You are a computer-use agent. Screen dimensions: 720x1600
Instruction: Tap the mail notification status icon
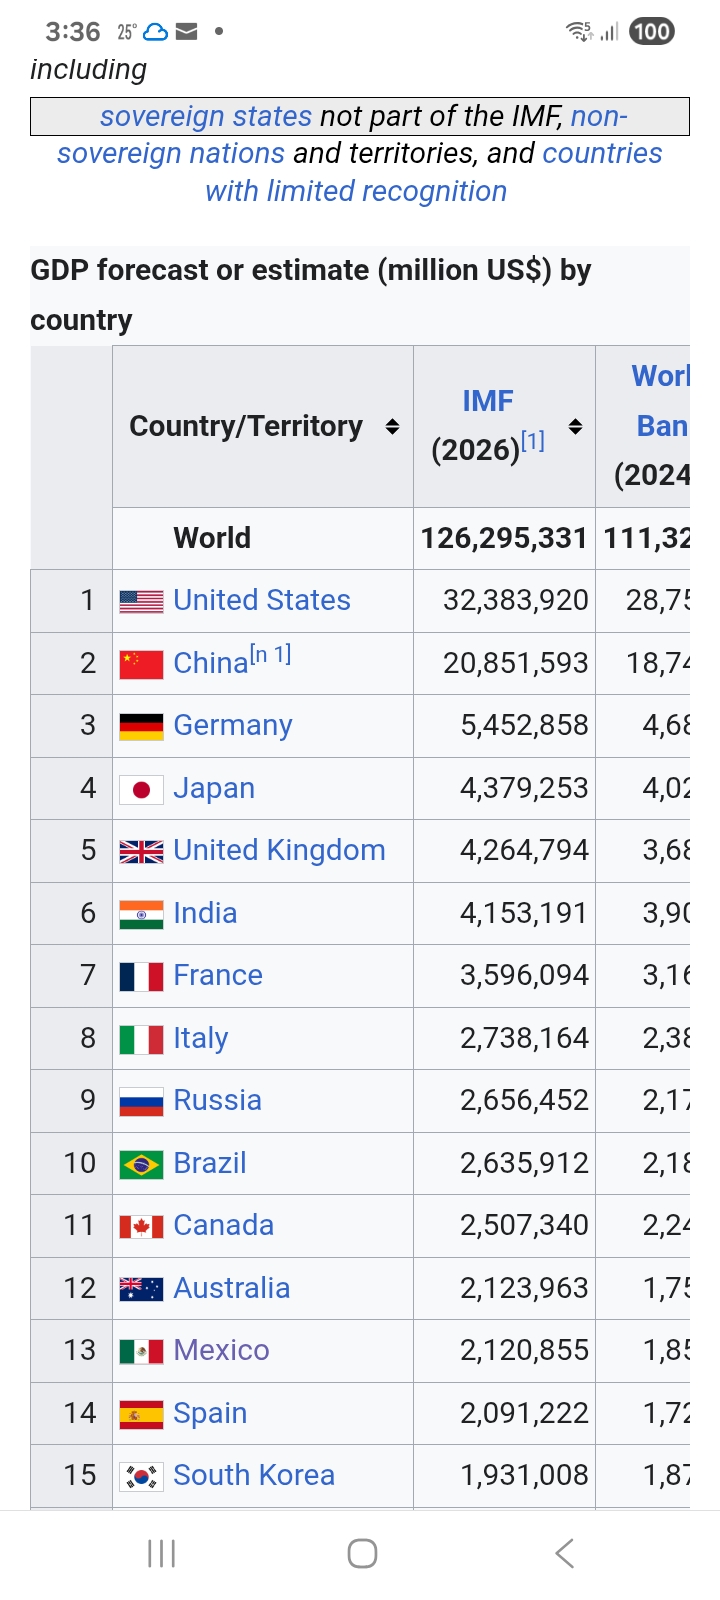point(186,32)
